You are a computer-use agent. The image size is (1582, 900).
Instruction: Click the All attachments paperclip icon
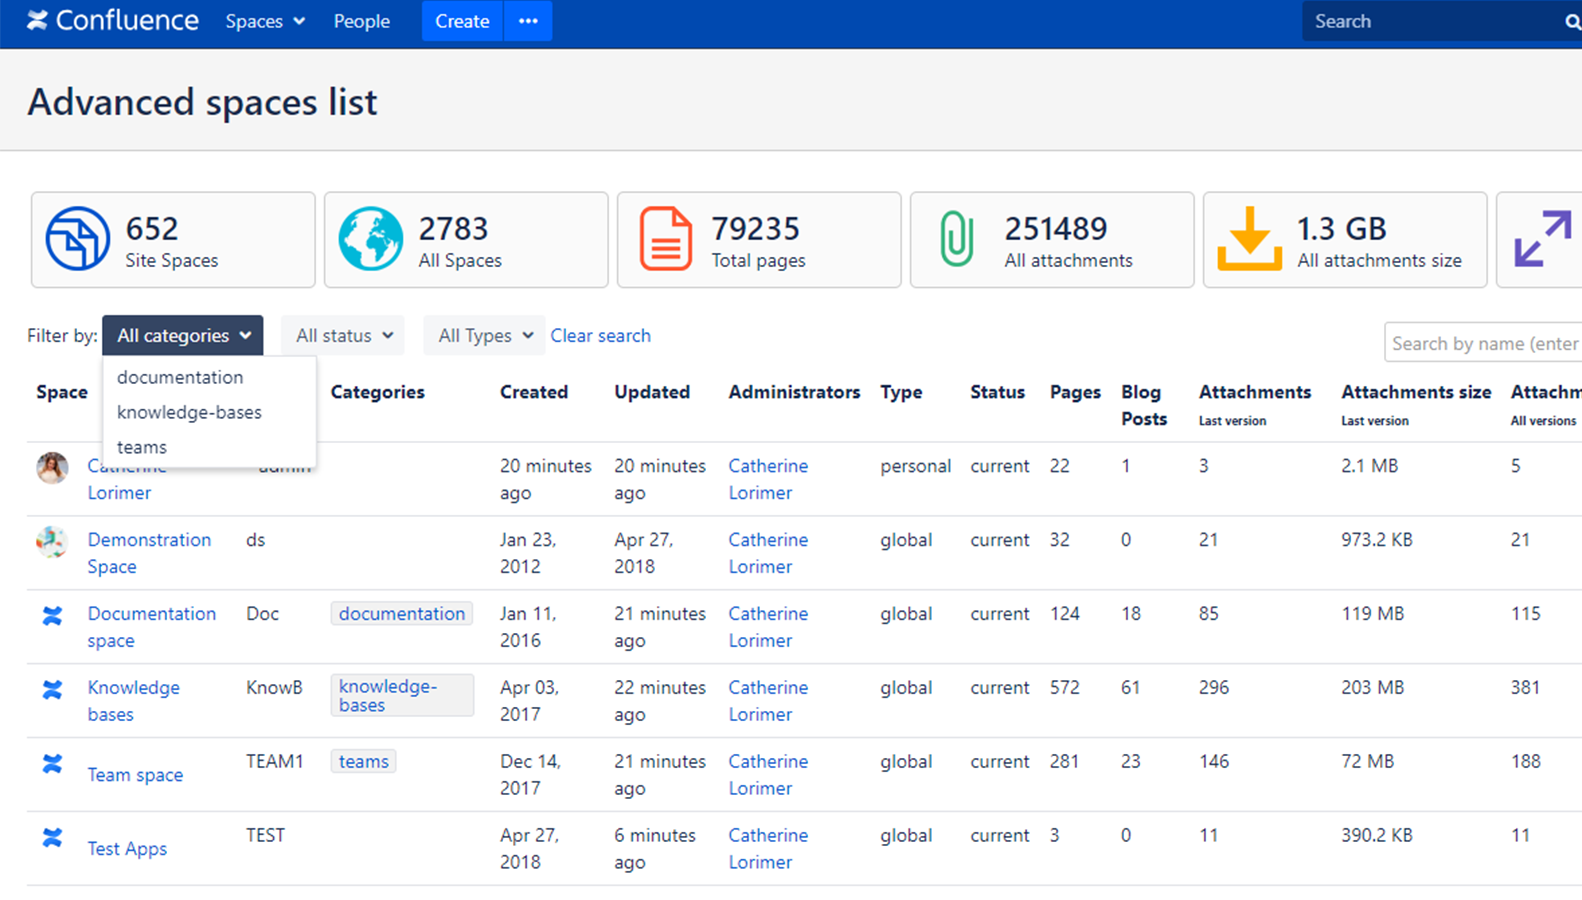(x=956, y=239)
